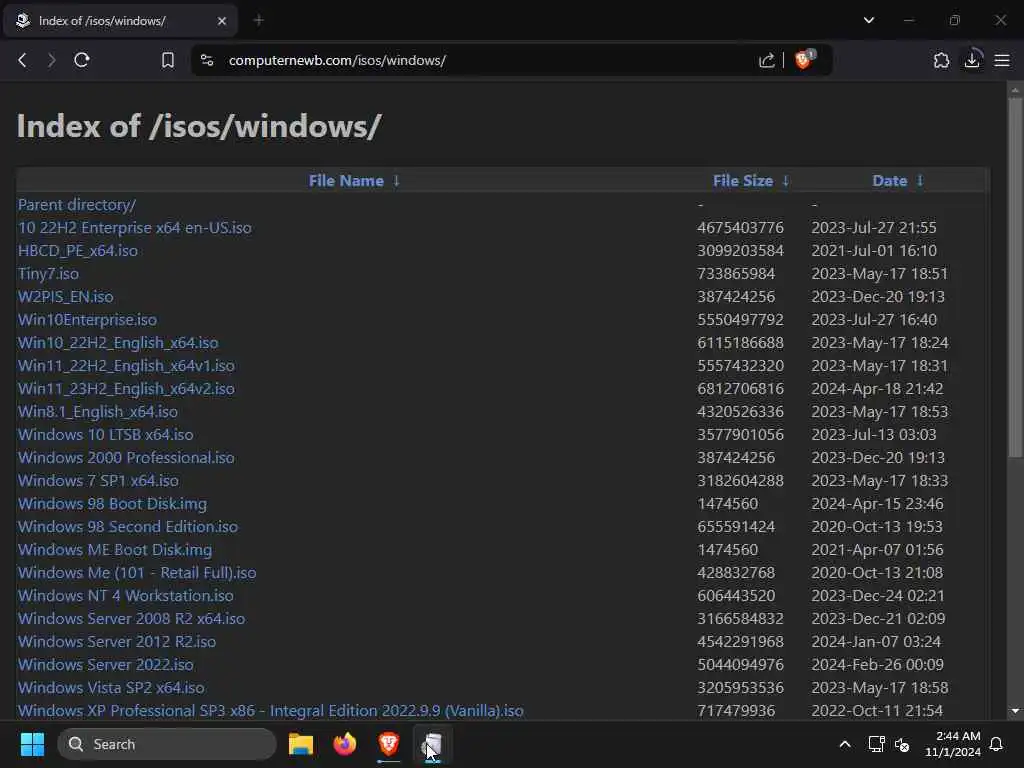Download Windows 2000 Professional.iso
Viewport: 1024px width, 768px height.
coord(126,458)
